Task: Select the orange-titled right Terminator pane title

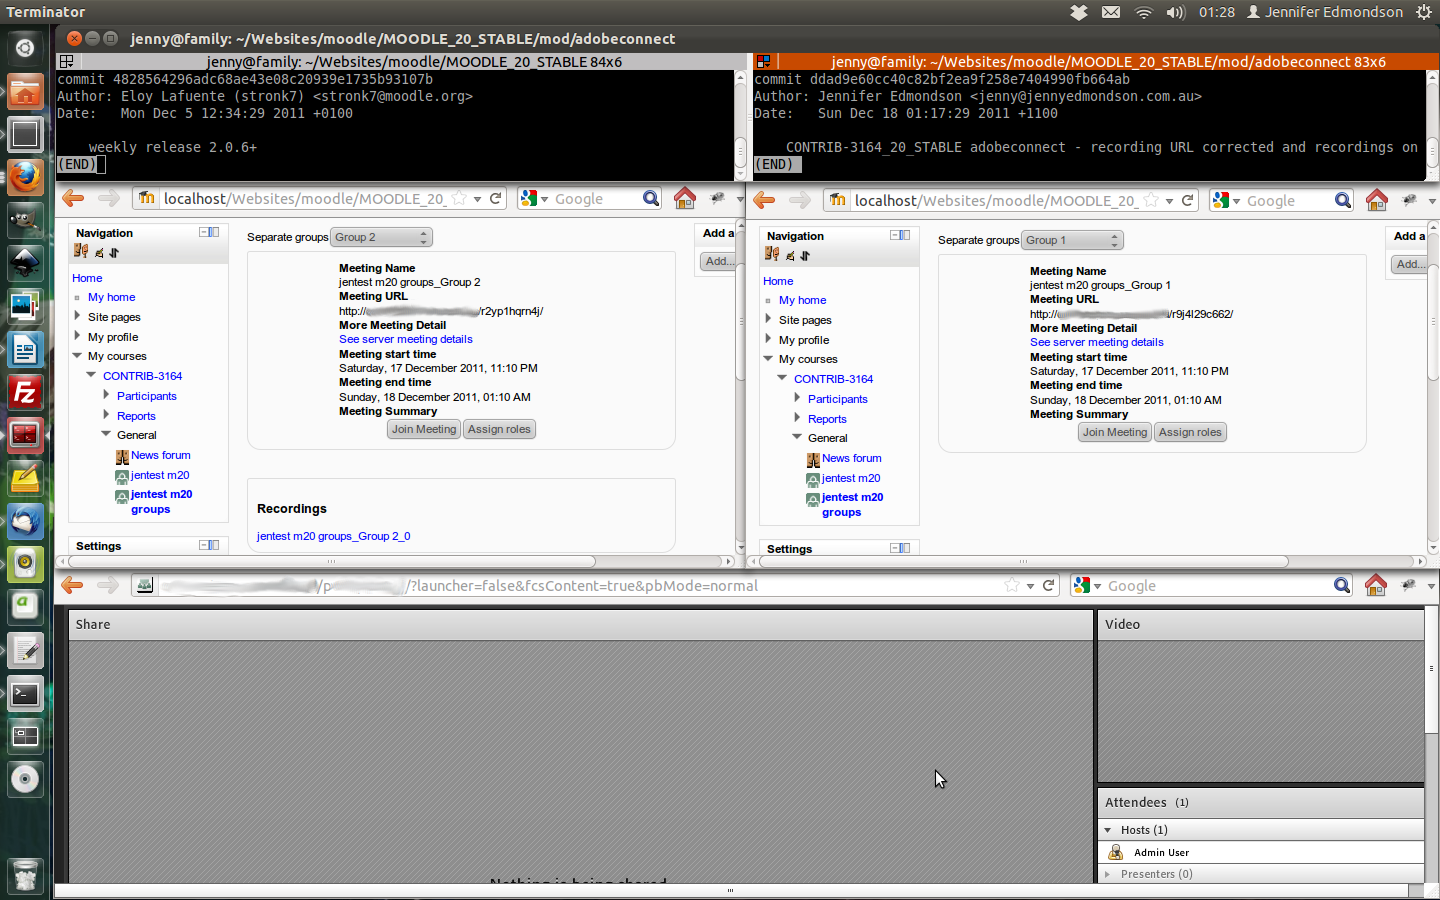Action: tap(1108, 62)
